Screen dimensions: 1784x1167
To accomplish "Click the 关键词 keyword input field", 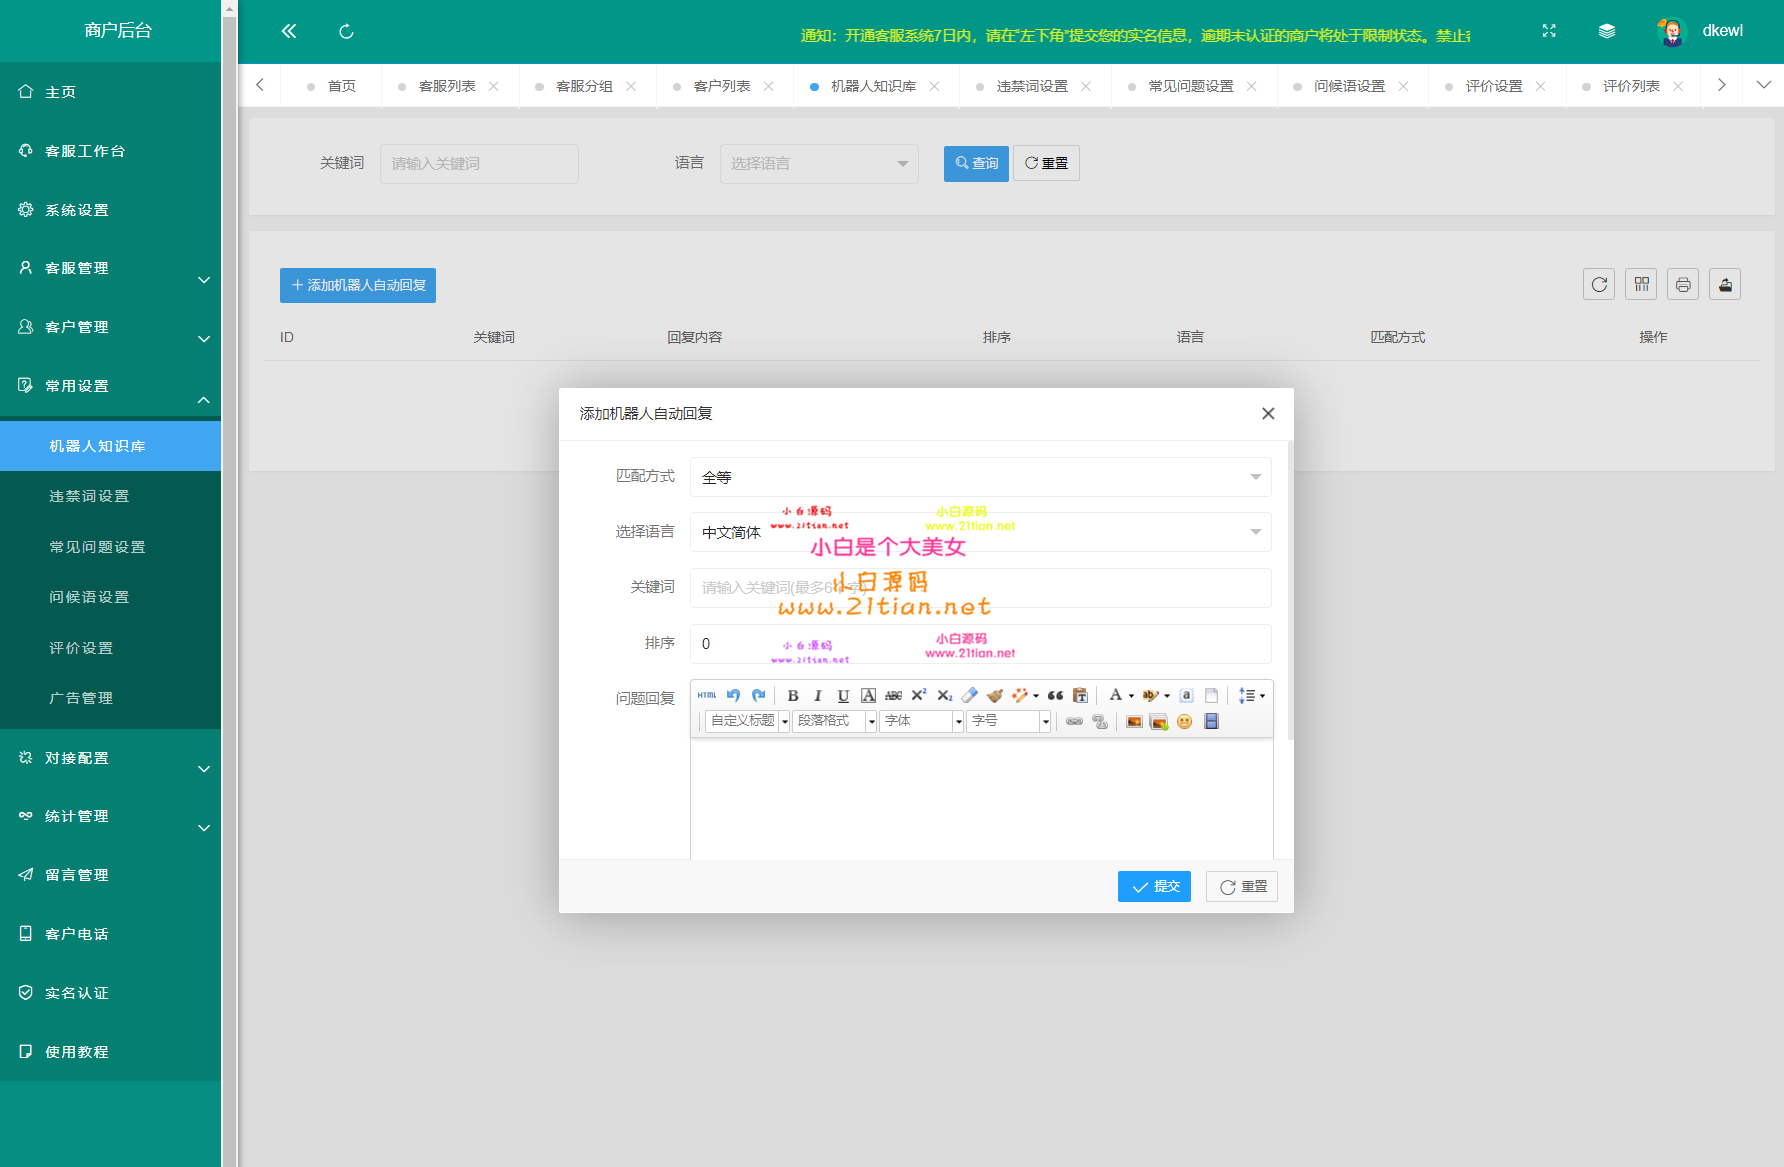I will (980, 588).
